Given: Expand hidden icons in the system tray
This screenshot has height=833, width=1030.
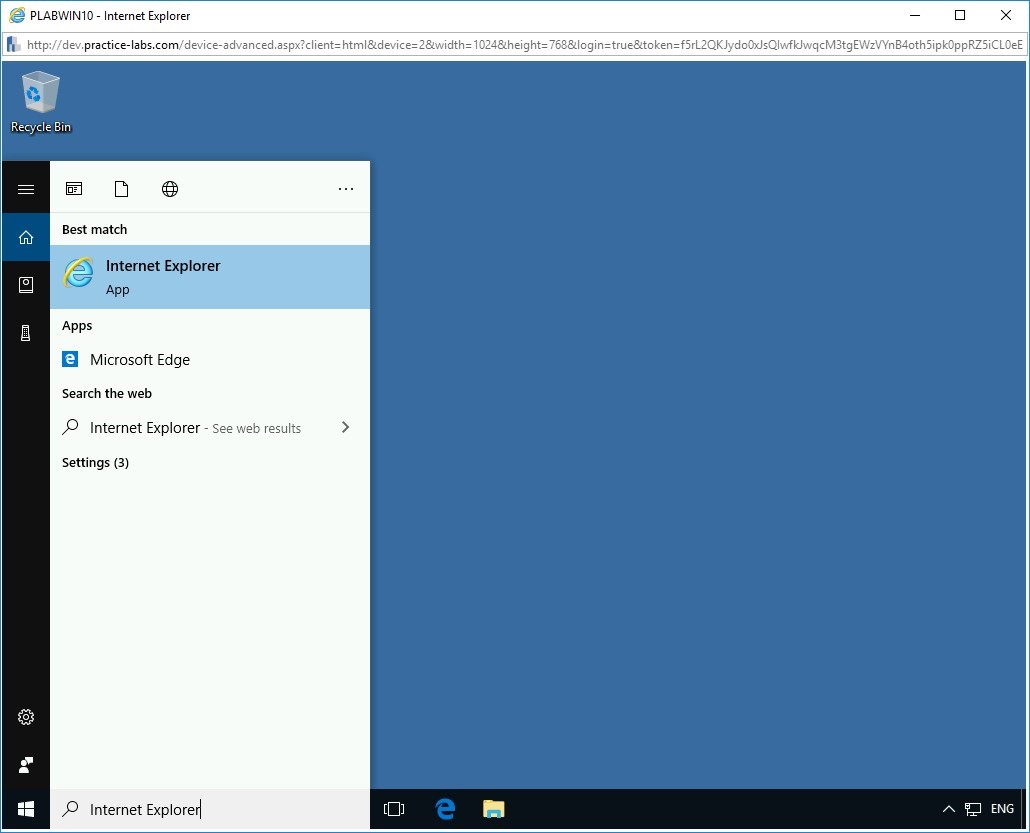Looking at the screenshot, I should (948, 809).
